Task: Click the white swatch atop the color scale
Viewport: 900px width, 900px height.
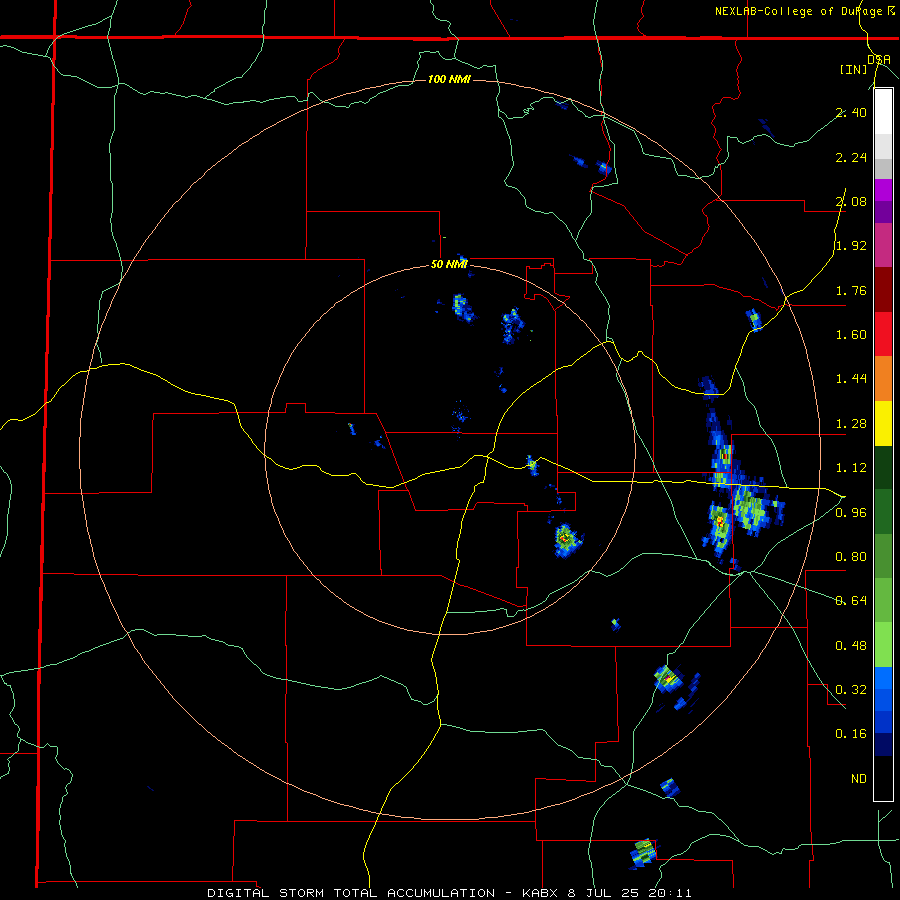Action: pyautogui.click(x=883, y=112)
